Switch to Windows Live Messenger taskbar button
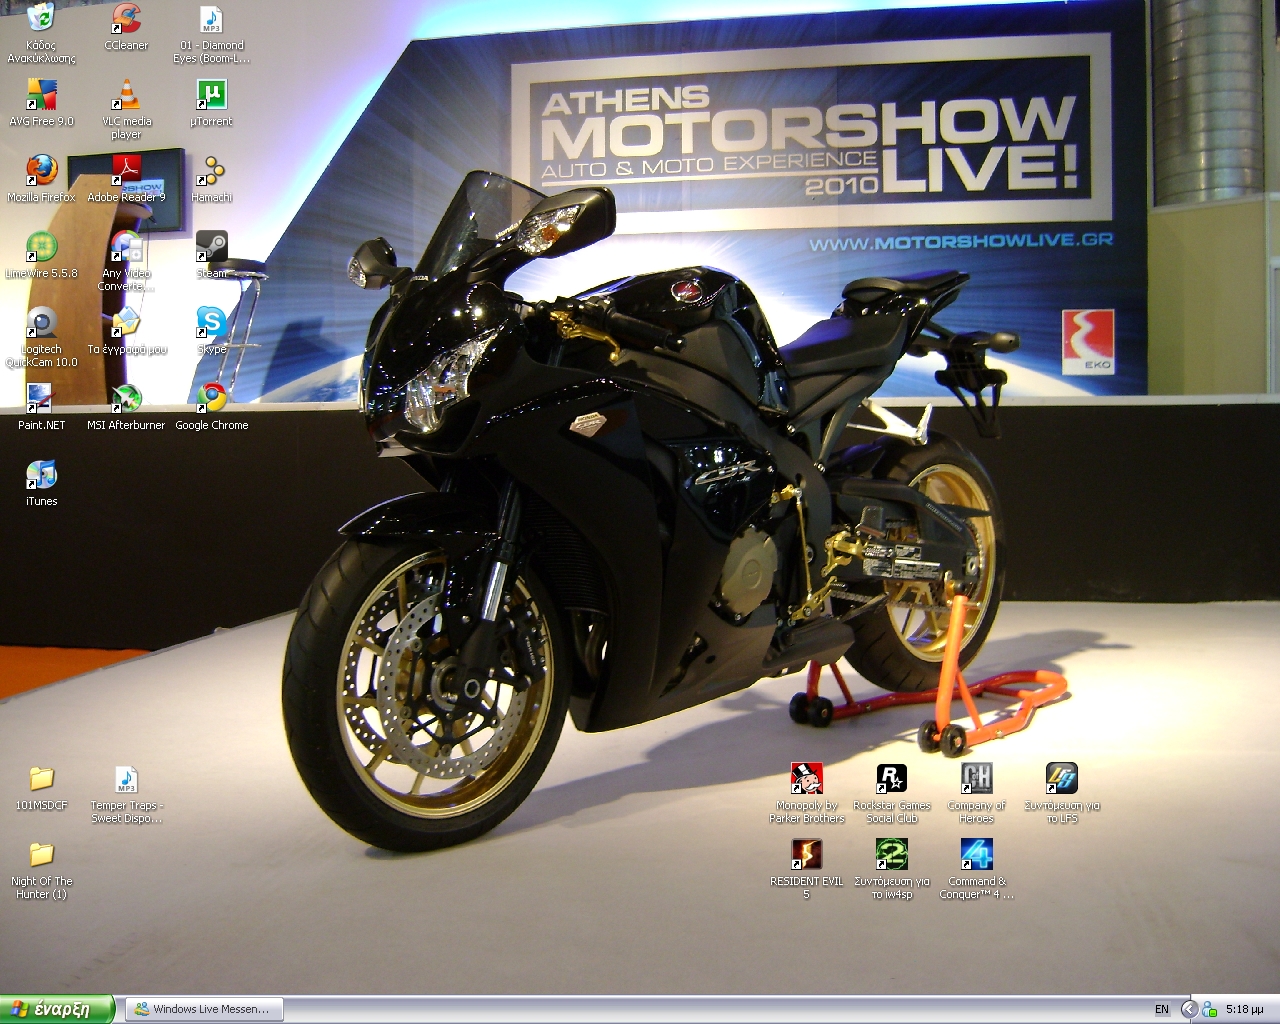 click(206, 1009)
